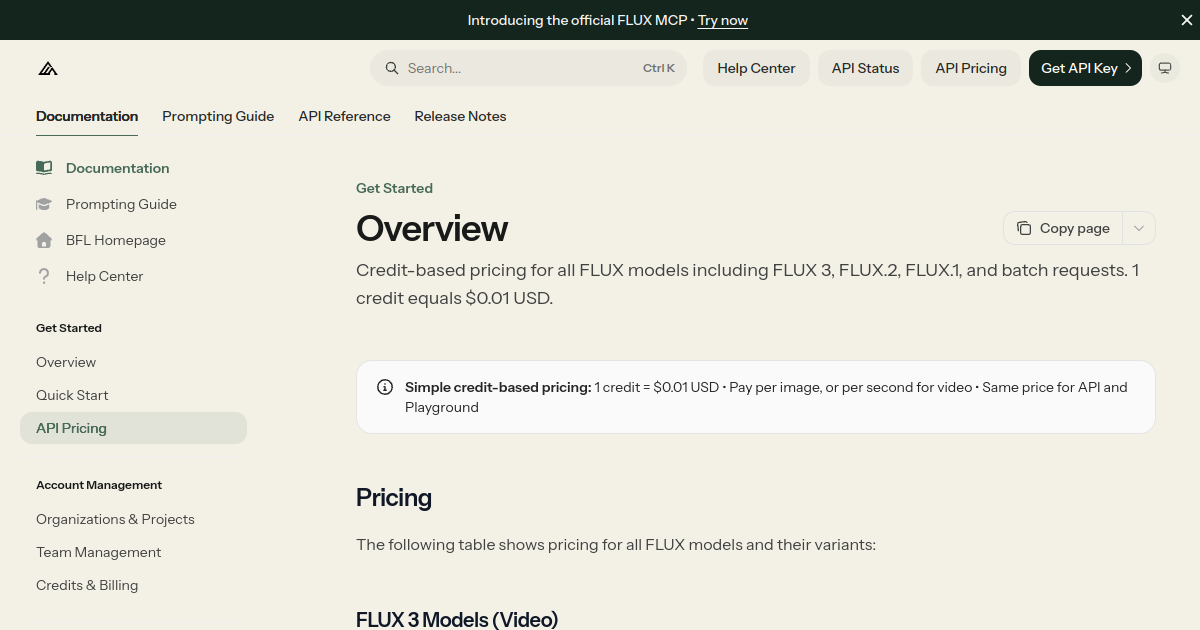1200x630 pixels.
Task: Expand the Copy page dropdown chevron
Action: [x=1139, y=228]
